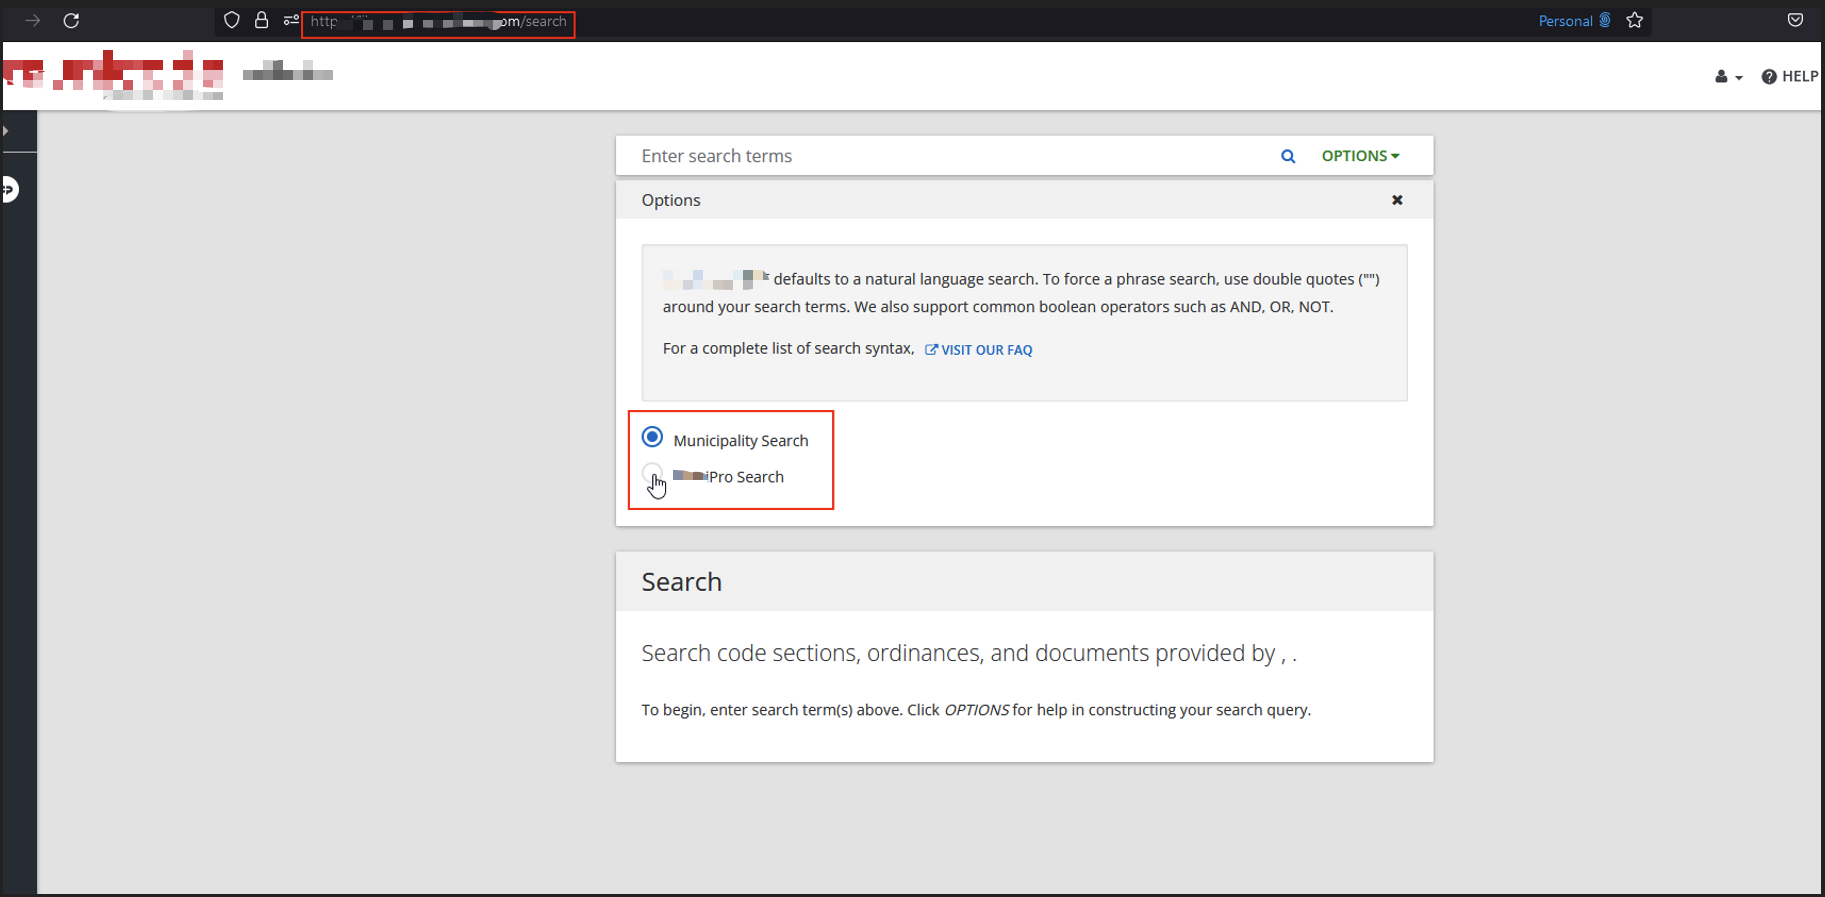Open the Save to Pocket icon
Viewport: 1825px width, 897px height.
pos(1795,21)
